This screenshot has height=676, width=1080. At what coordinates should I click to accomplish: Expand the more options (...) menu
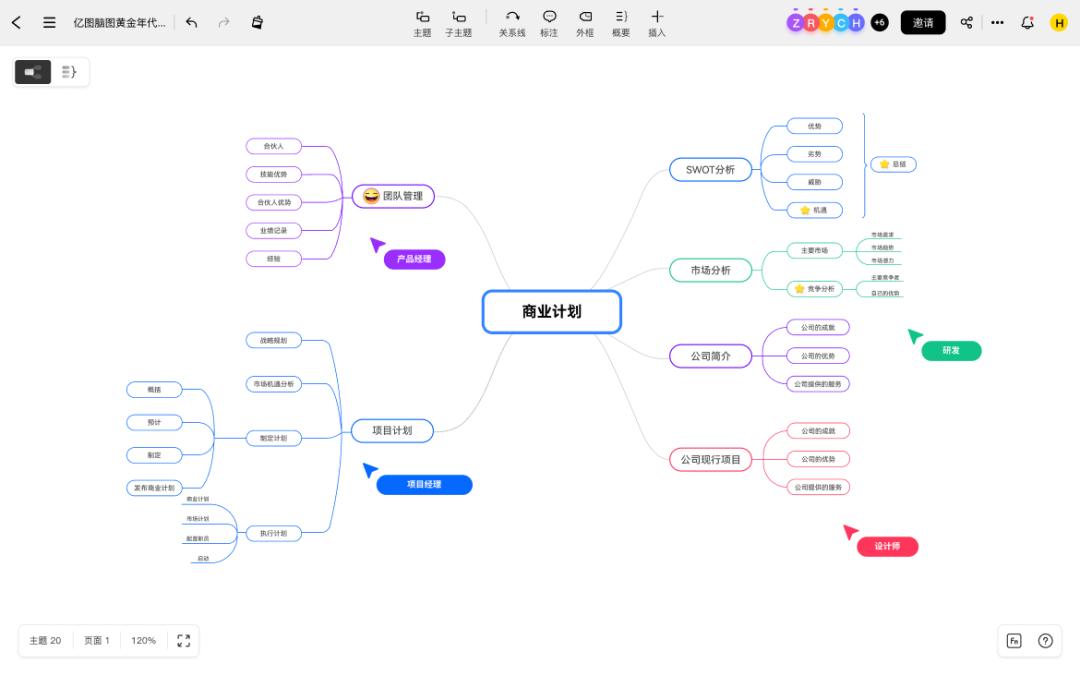click(x=997, y=22)
